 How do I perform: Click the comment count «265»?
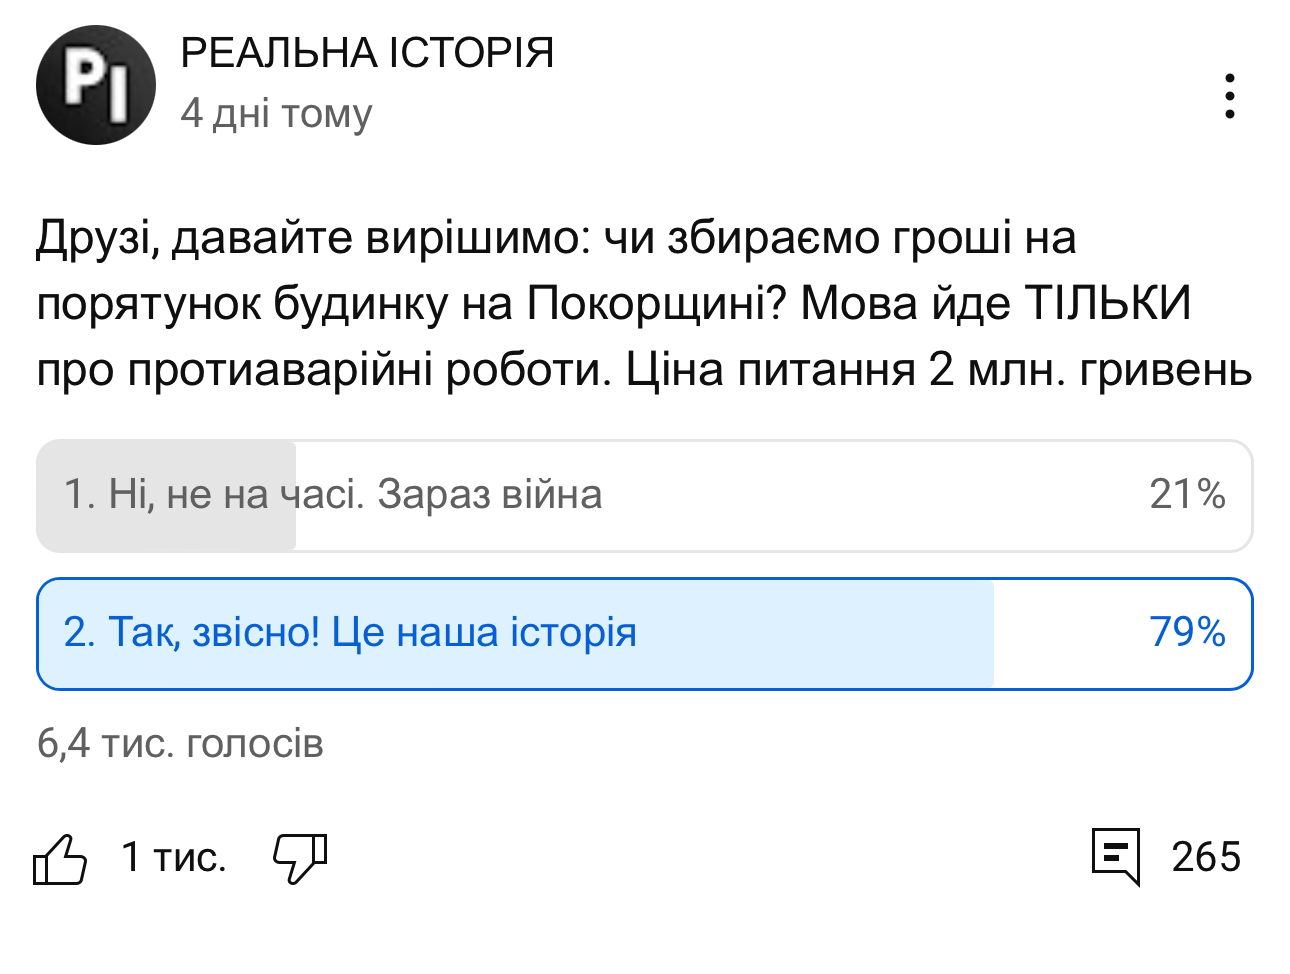(x=1205, y=857)
